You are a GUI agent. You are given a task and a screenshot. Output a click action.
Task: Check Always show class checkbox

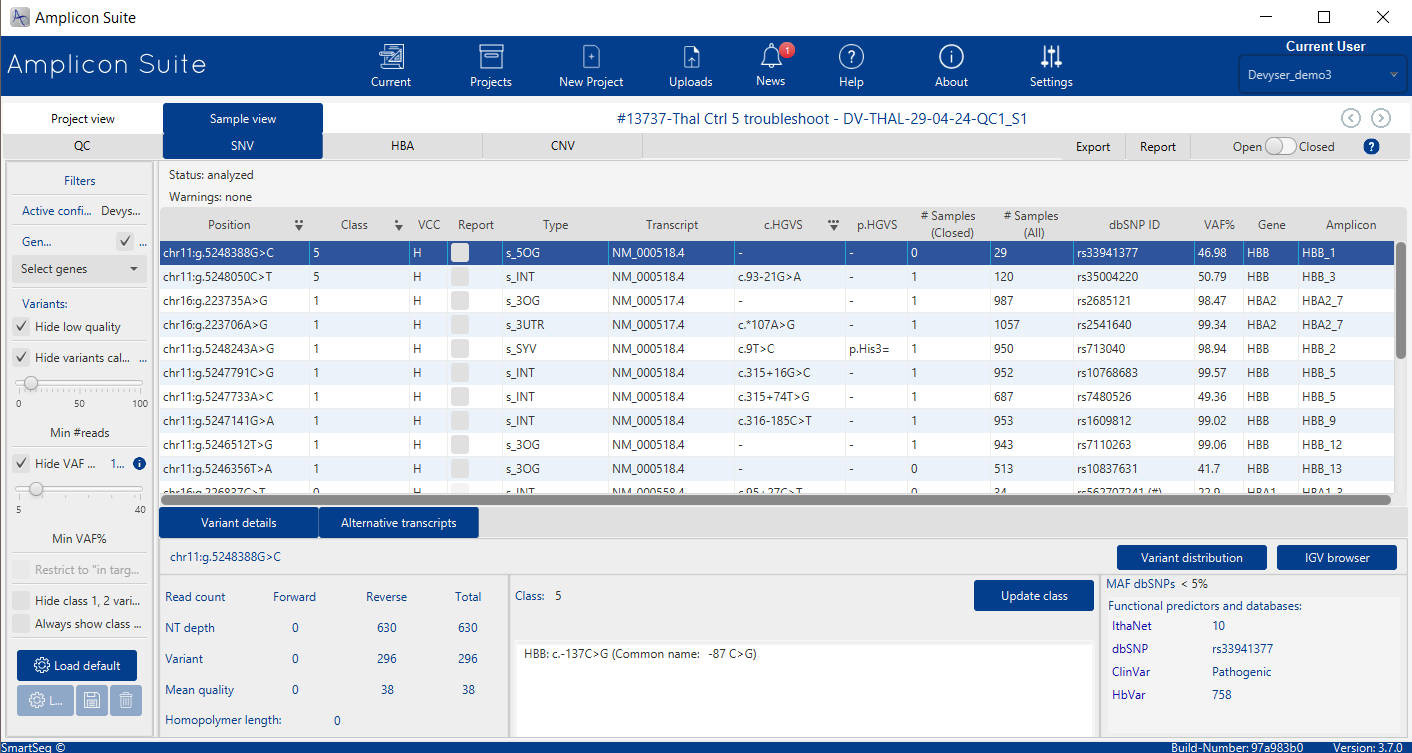pos(21,624)
